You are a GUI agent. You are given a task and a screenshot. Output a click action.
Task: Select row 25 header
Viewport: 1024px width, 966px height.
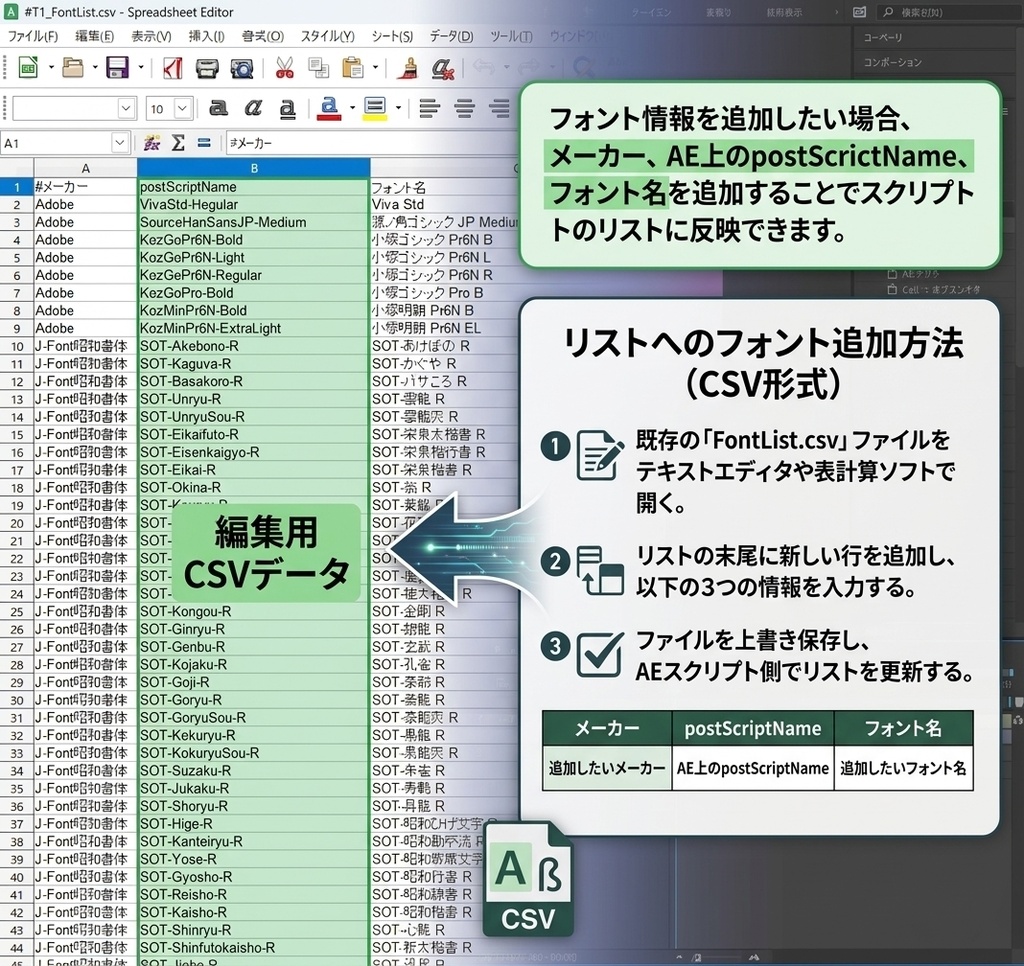tap(17, 612)
